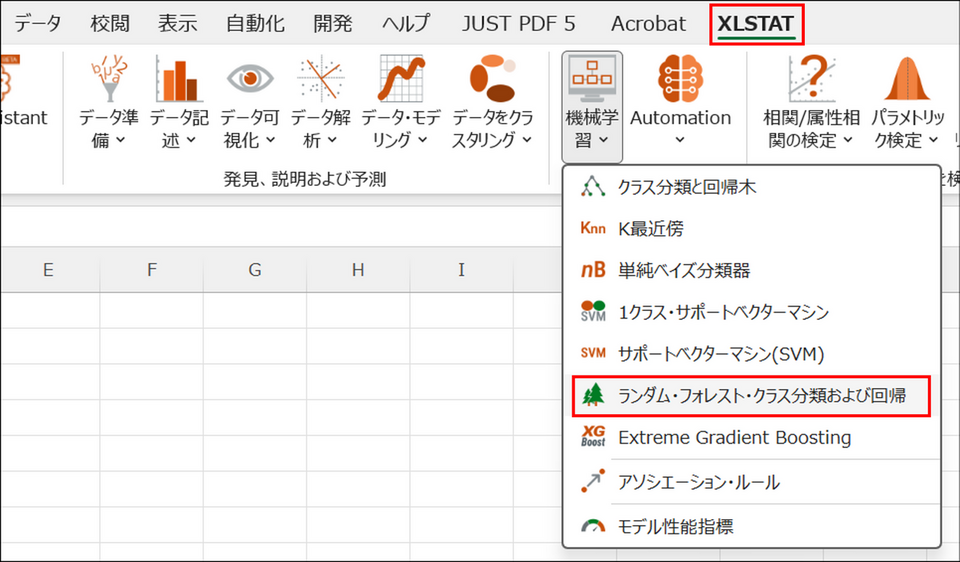The height and width of the screenshot is (562, 960).
Task: Open データ可視化 eye icon
Action: (249, 80)
